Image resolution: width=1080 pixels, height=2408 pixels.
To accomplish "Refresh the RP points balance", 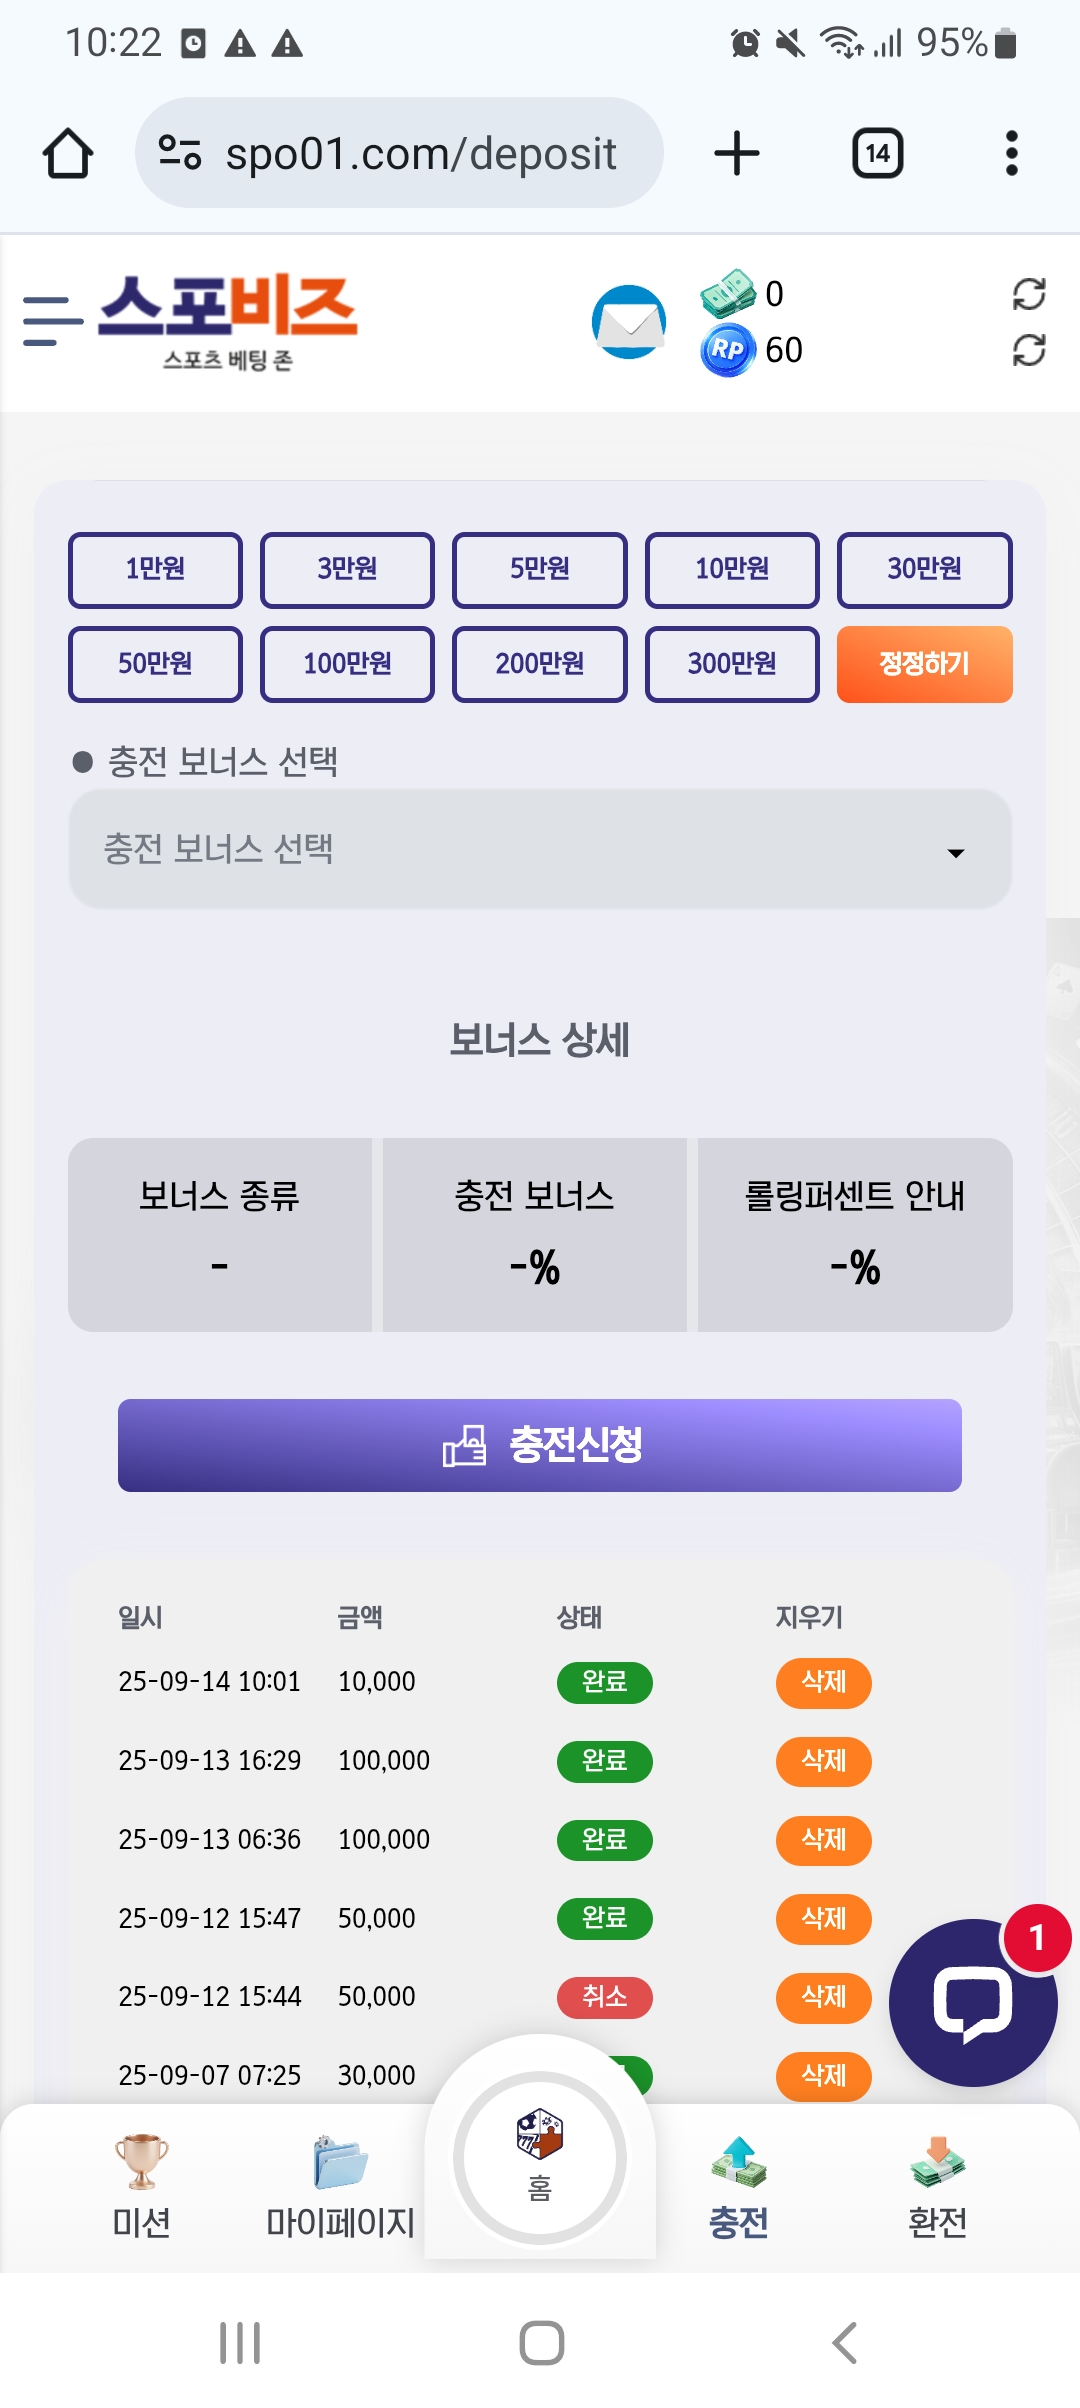I will point(1028,350).
